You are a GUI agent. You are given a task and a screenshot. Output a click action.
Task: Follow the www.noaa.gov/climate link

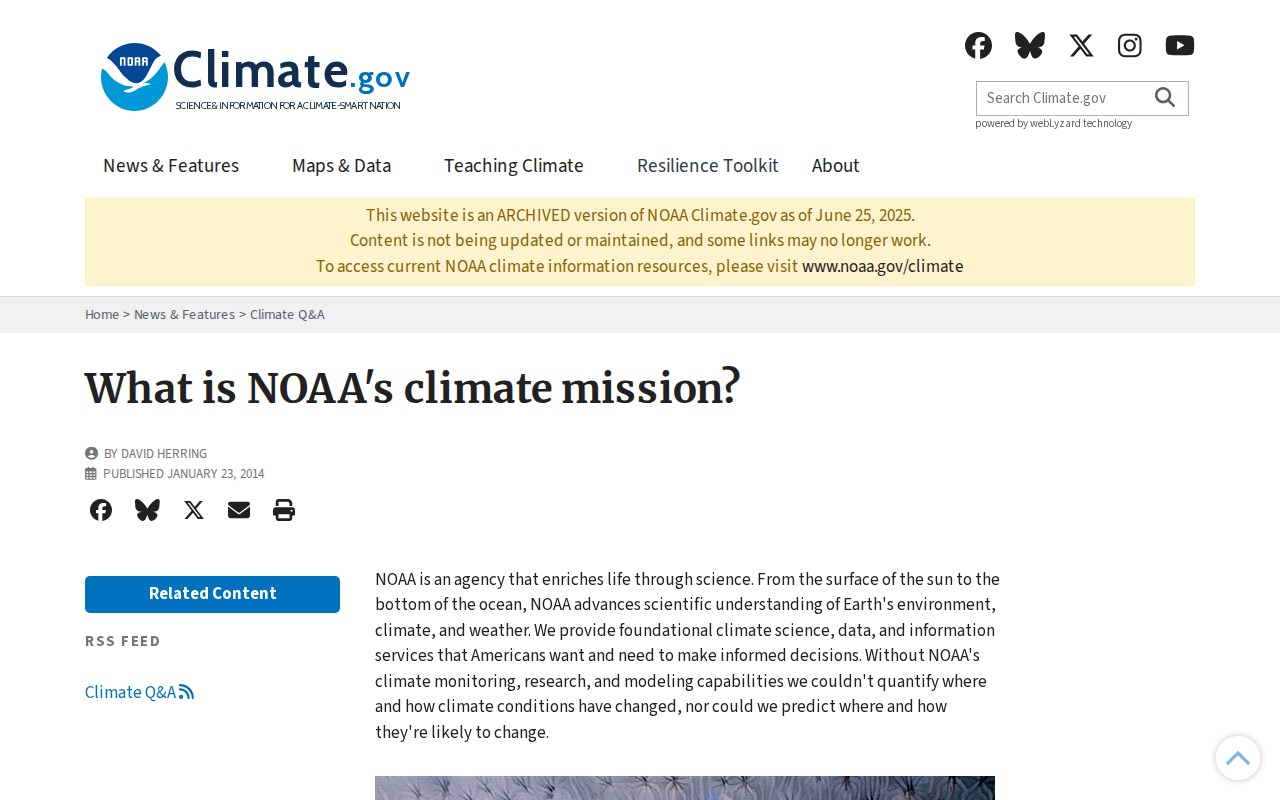pos(883,266)
